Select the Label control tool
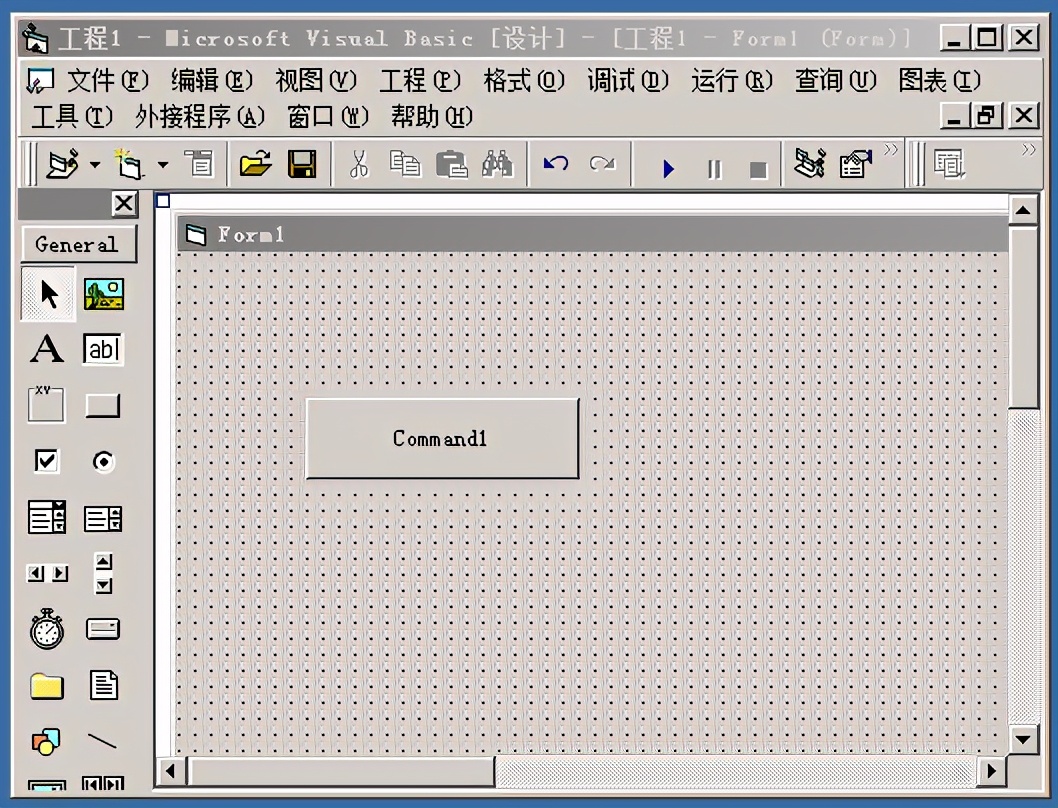Viewport: 1058px width, 808px height. pyautogui.click(x=47, y=349)
